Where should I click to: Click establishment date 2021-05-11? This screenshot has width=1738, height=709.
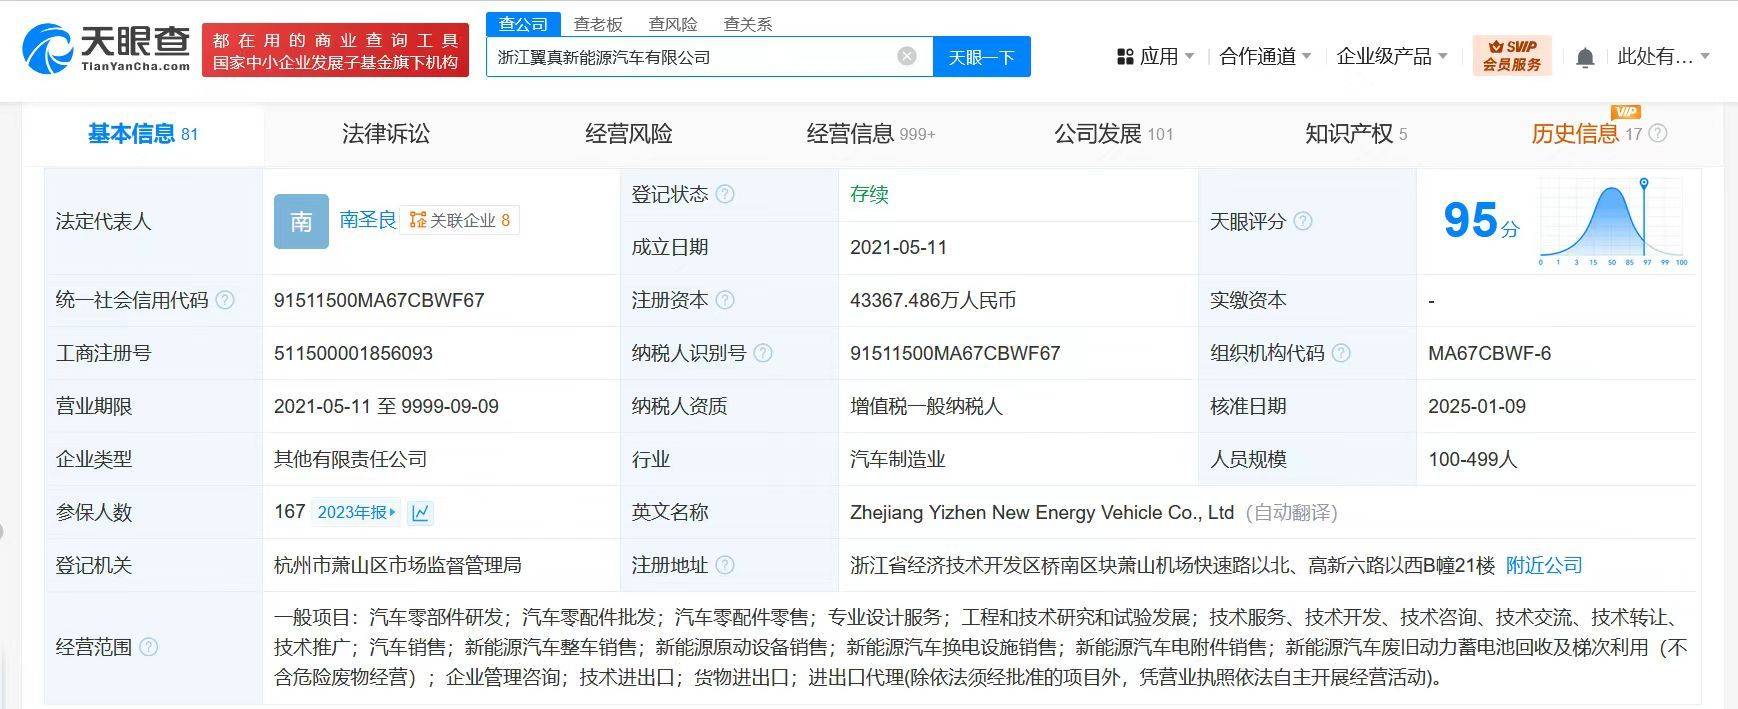898,247
